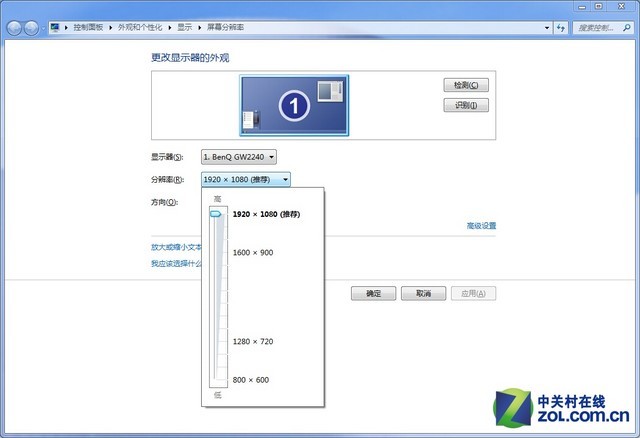Click the 检测 detect button
Viewport: 640px width, 438px height.
(x=465, y=86)
